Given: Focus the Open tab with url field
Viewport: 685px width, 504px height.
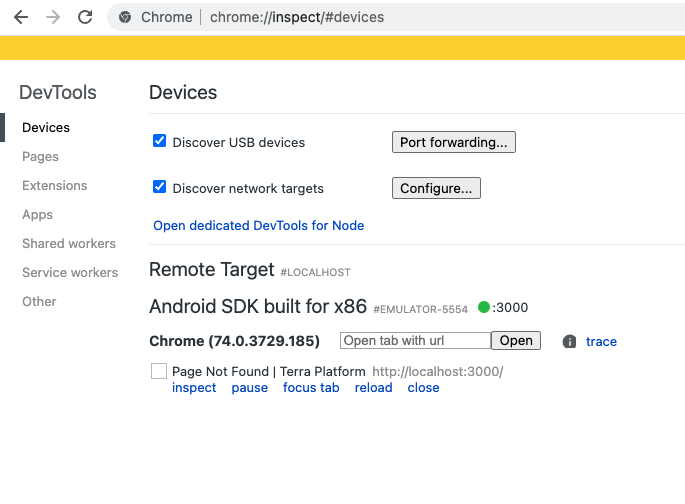Looking at the screenshot, I should [x=415, y=340].
